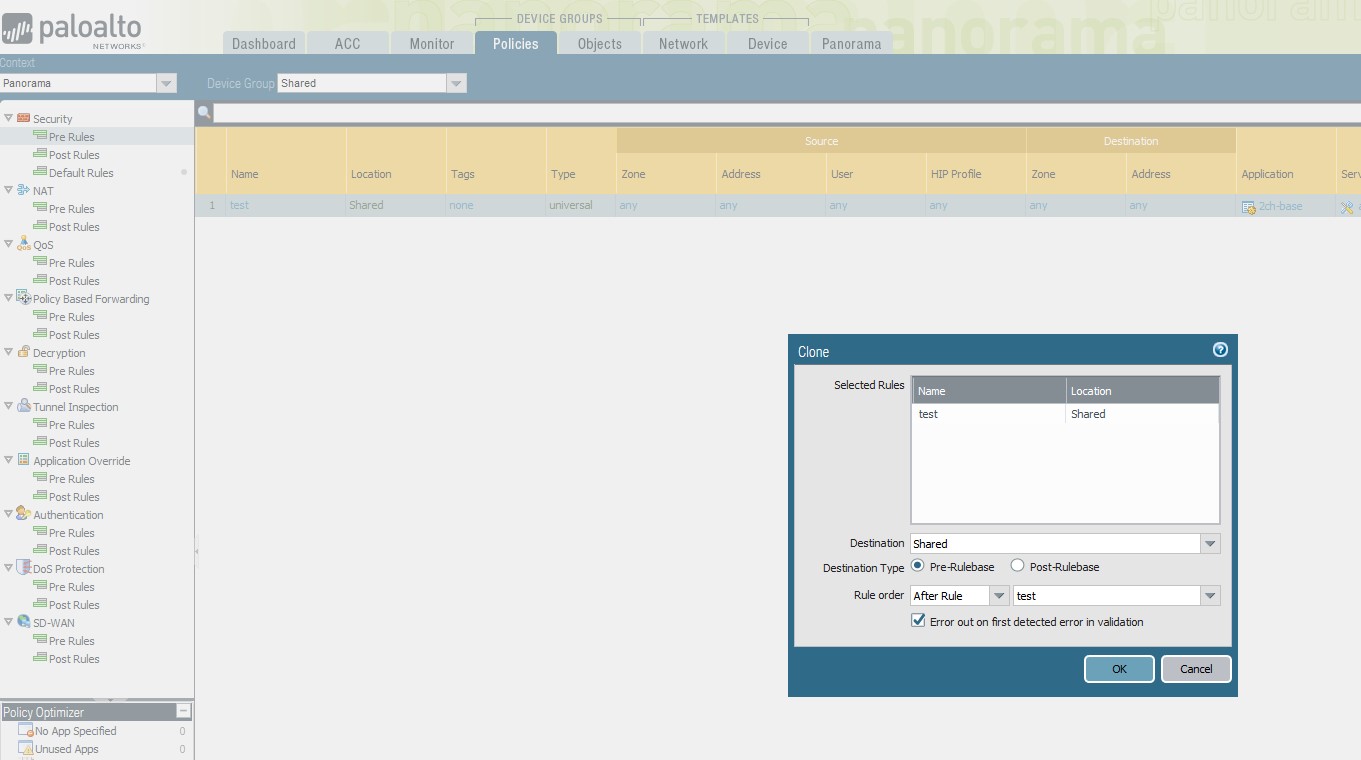Switch to the Objects tab
This screenshot has width=1361, height=760.
click(x=598, y=42)
